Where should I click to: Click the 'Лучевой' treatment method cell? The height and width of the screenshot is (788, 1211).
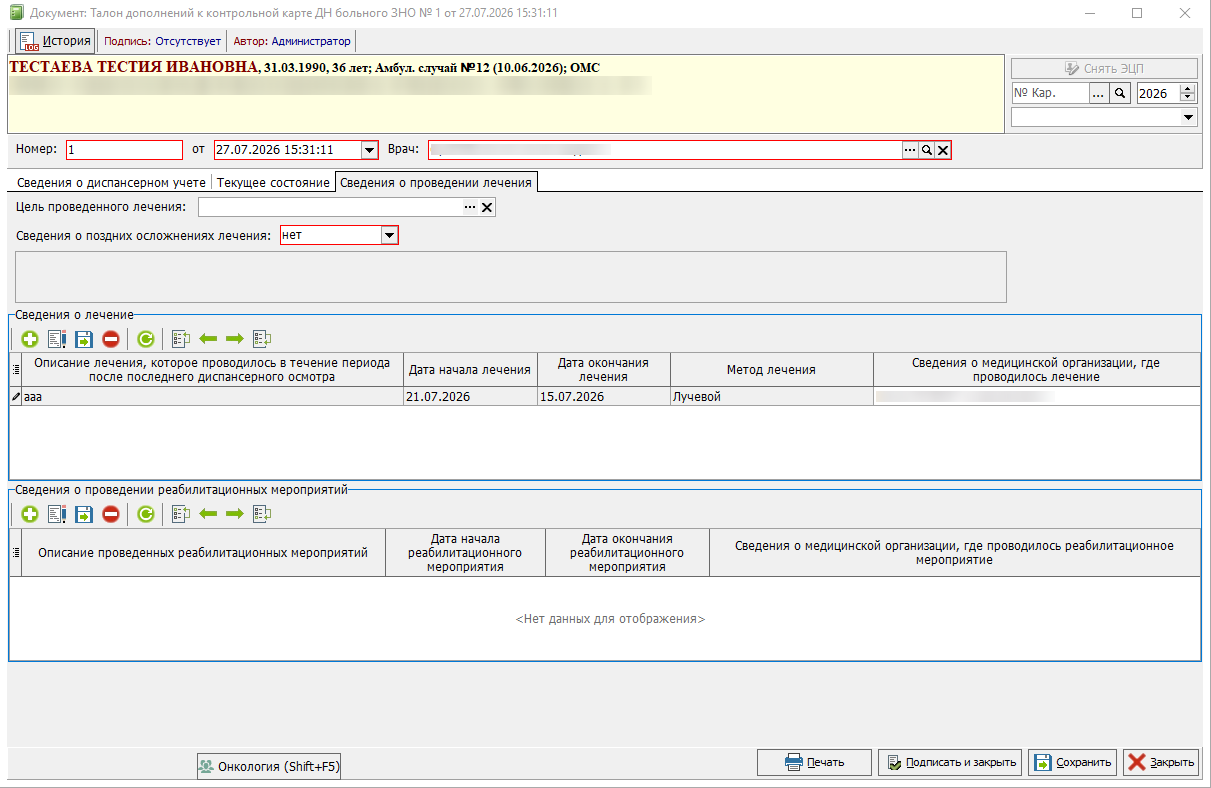[771, 397]
